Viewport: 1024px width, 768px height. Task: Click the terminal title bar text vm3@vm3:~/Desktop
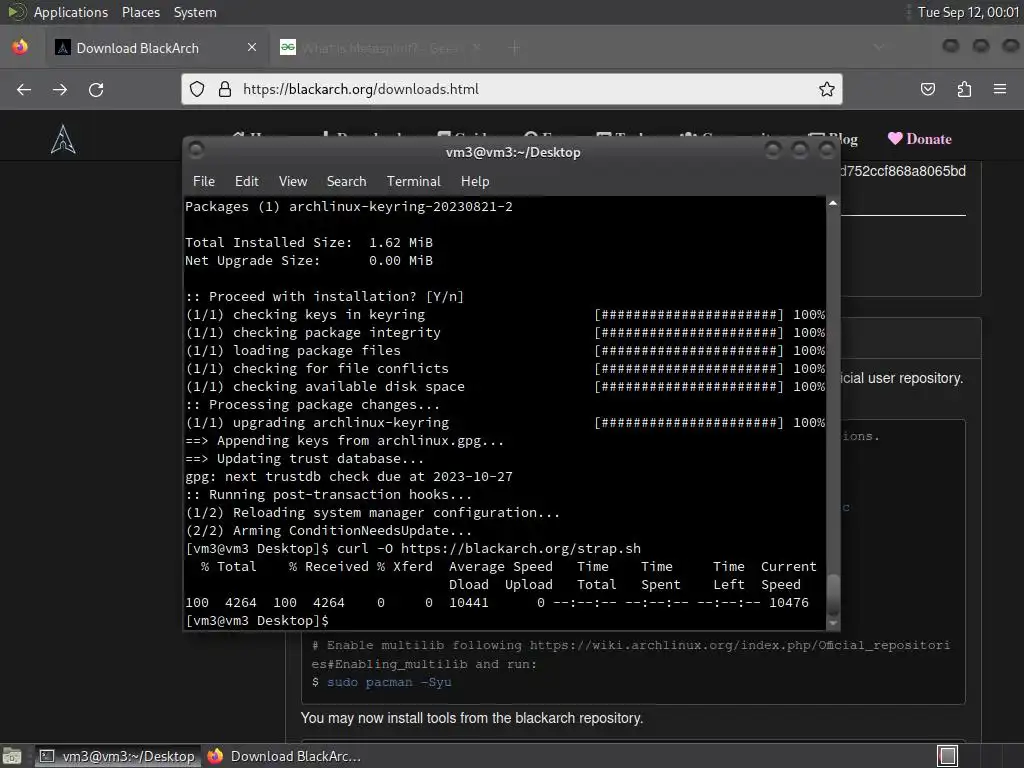513,152
